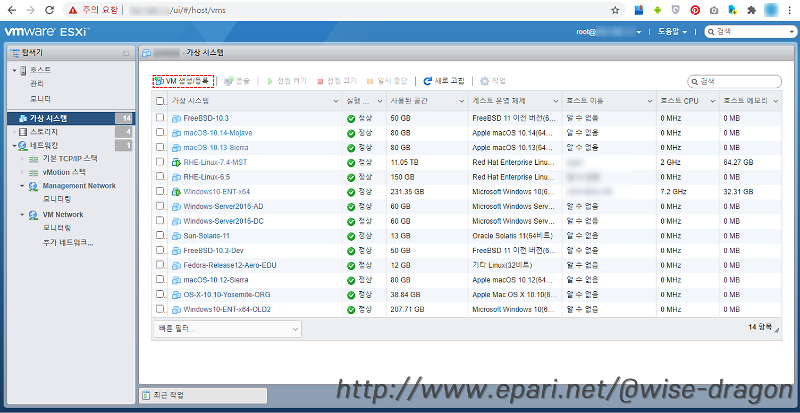The image size is (800, 413).
Task: Open 가상 시스템 column header dropdown arrow
Action: tap(336, 101)
